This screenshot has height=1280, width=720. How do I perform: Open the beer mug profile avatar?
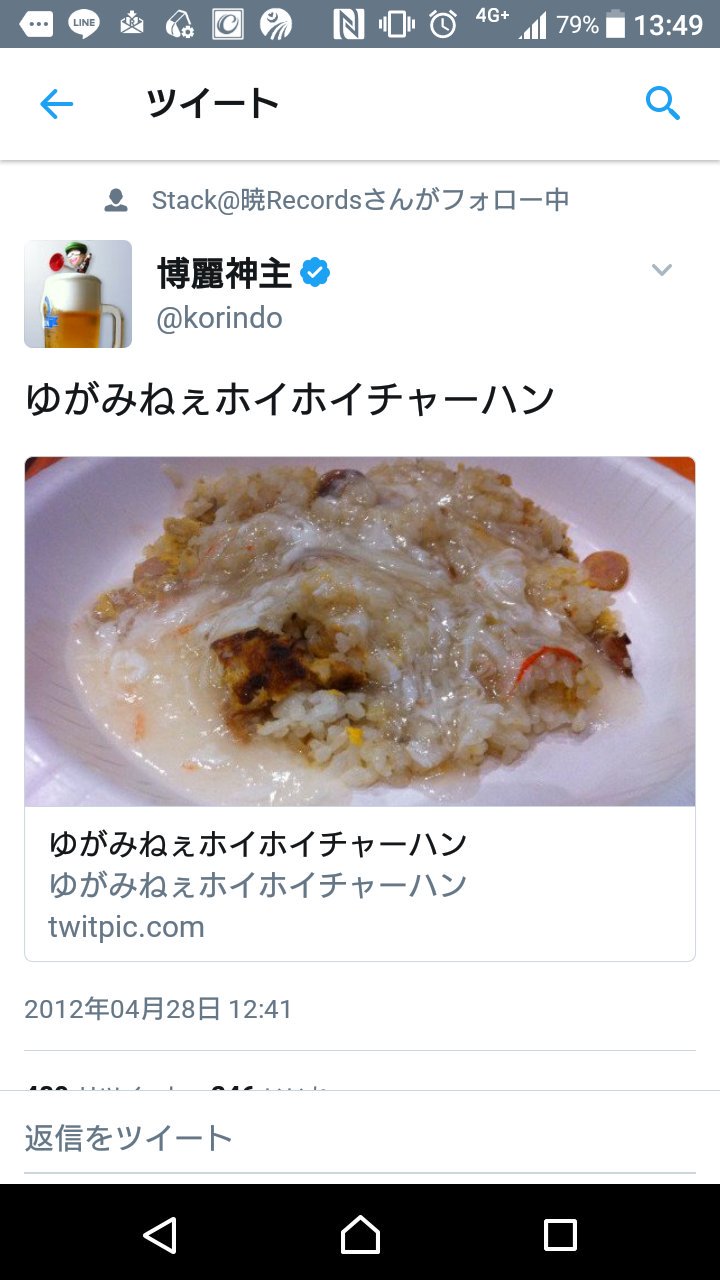pos(78,294)
